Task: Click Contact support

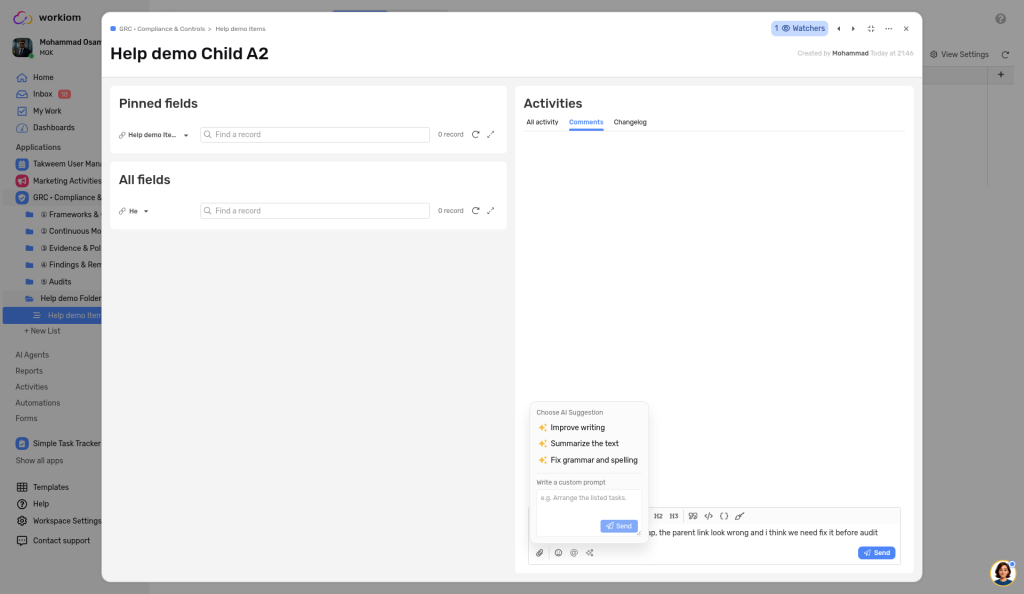Action: (54, 540)
